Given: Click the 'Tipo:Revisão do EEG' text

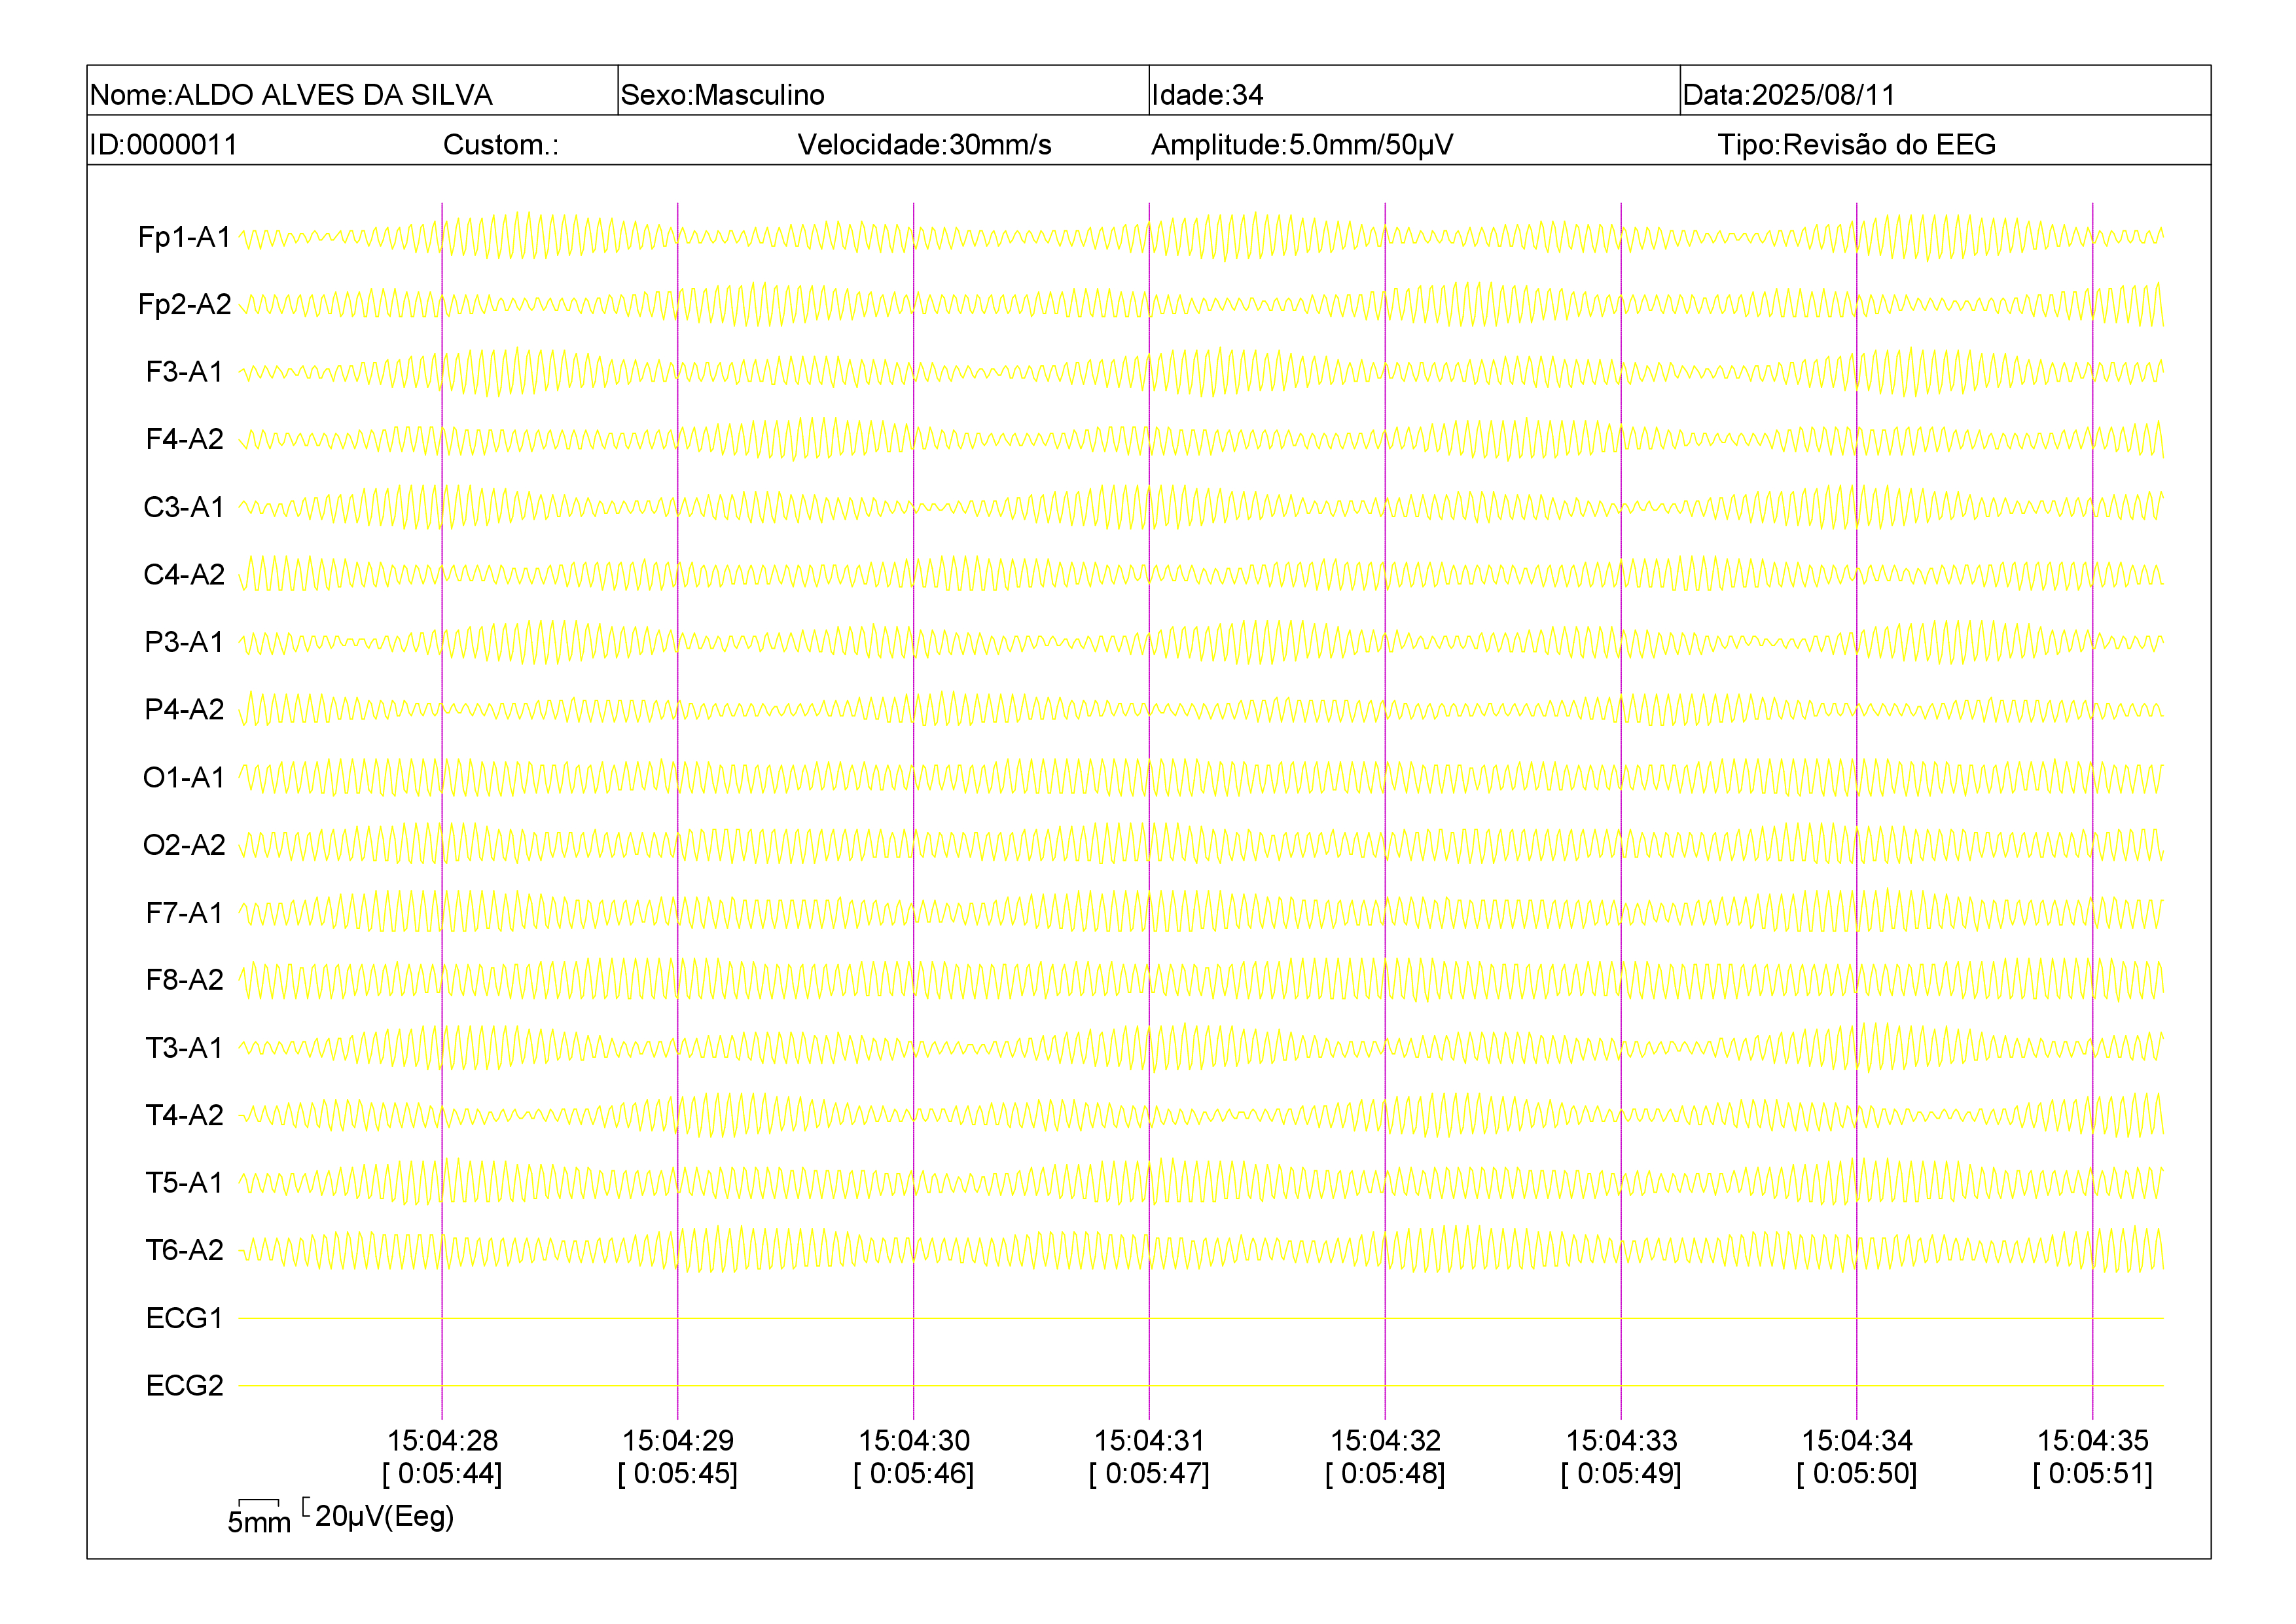Looking at the screenshot, I should click(x=1856, y=145).
